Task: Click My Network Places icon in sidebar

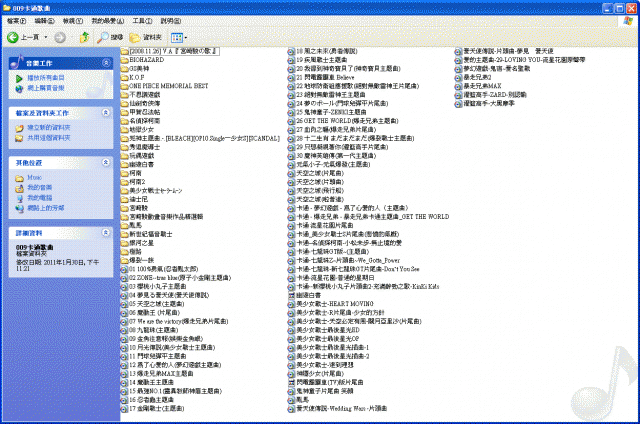Action: [x=19, y=208]
